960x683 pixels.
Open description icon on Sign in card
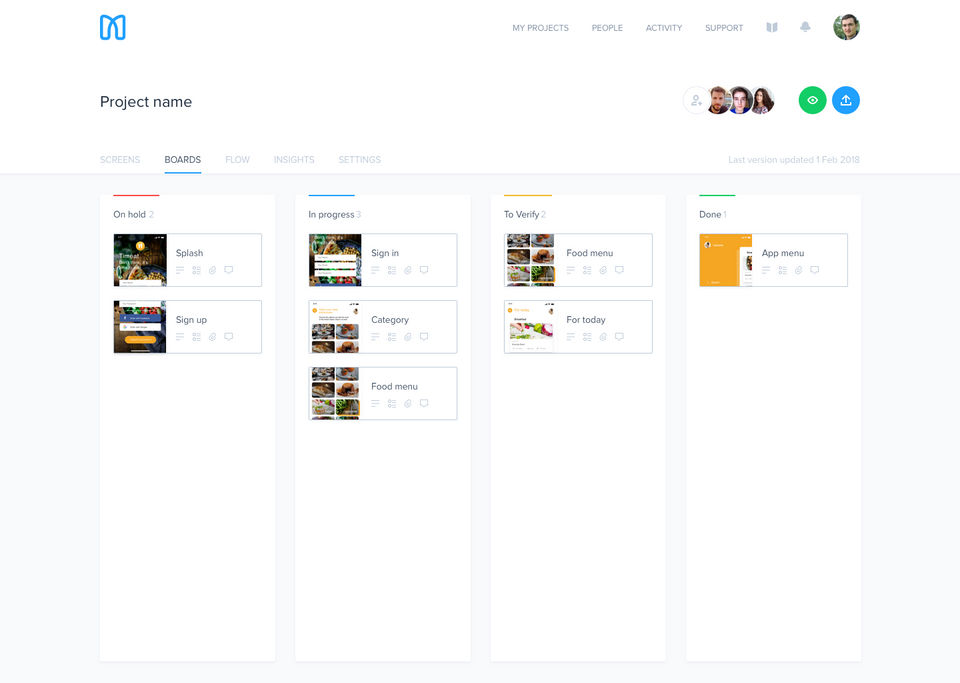point(375,270)
